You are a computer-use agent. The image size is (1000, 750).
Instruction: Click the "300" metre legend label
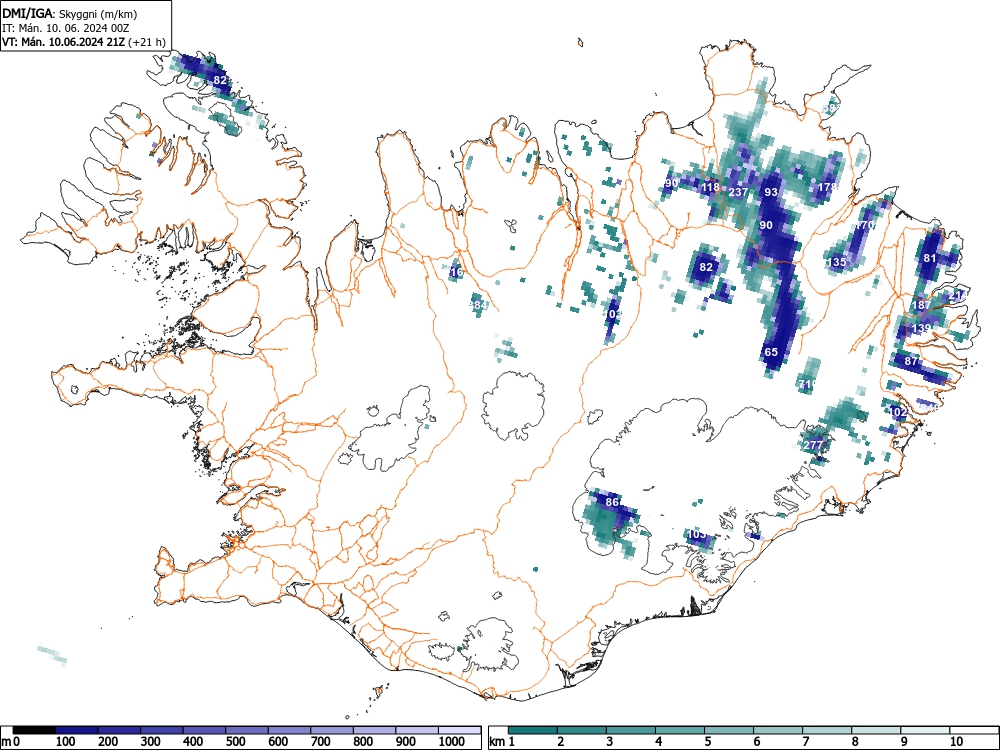(x=151, y=742)
